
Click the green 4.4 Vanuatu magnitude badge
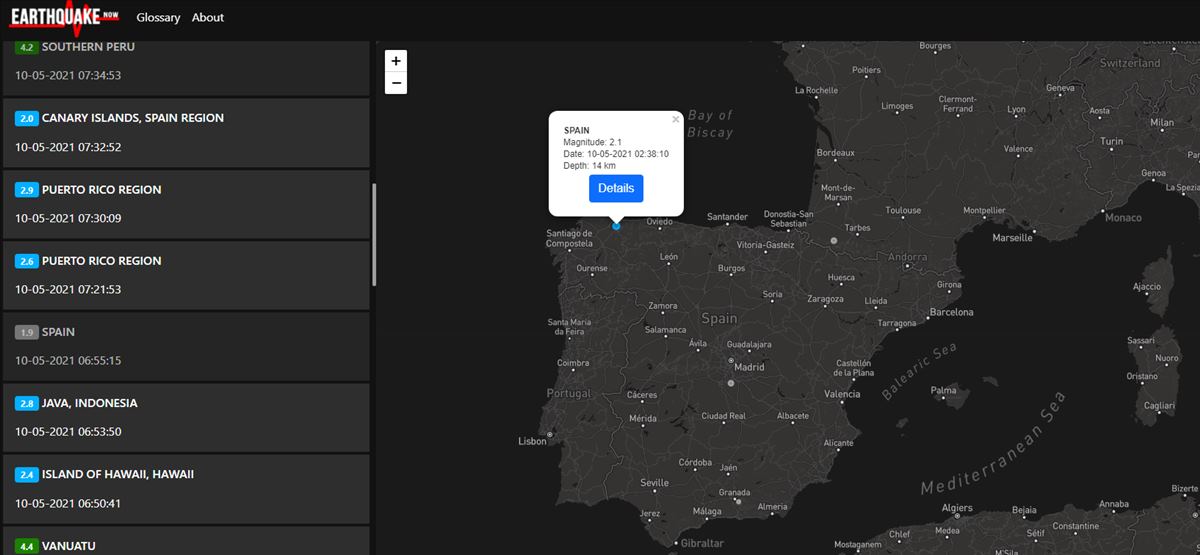pos(27,546)
